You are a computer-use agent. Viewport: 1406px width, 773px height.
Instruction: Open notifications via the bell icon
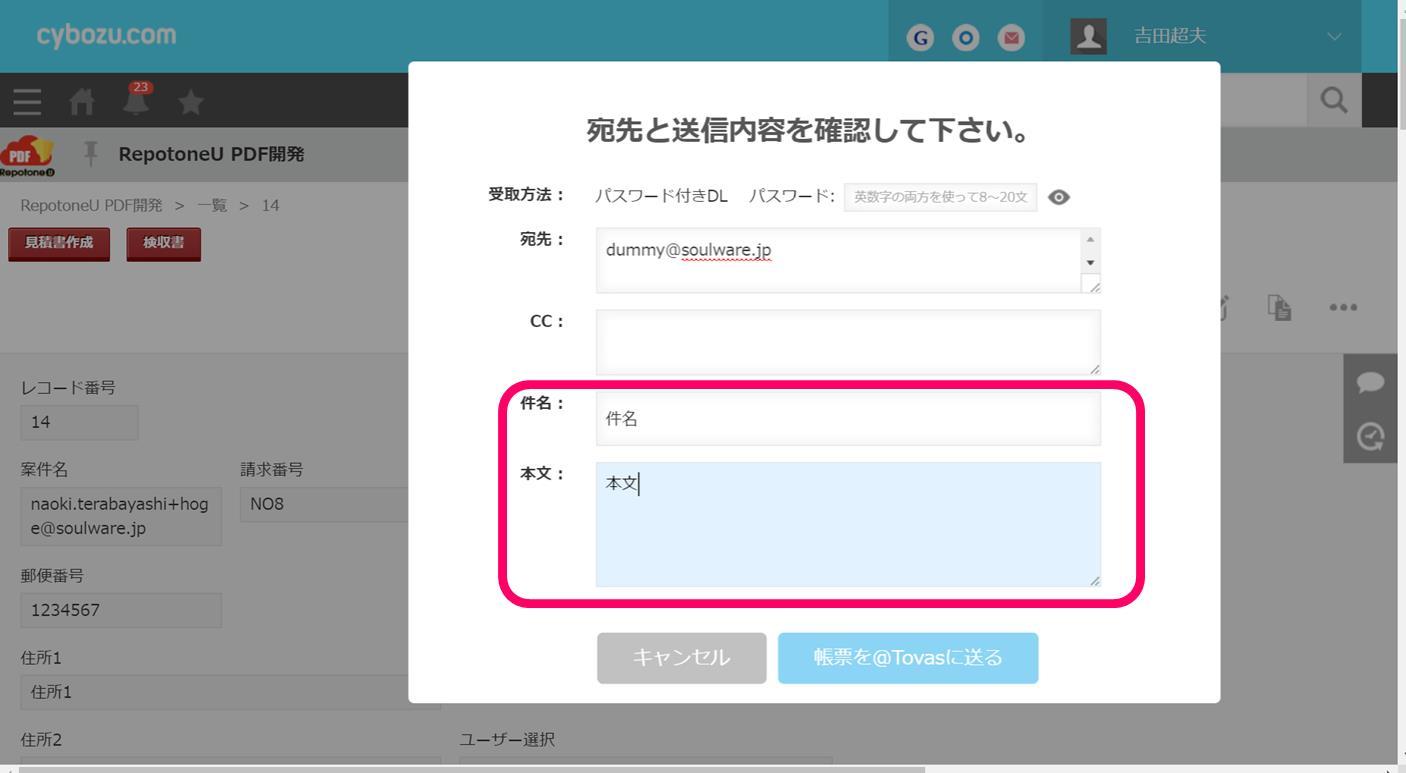pos(136,99)
